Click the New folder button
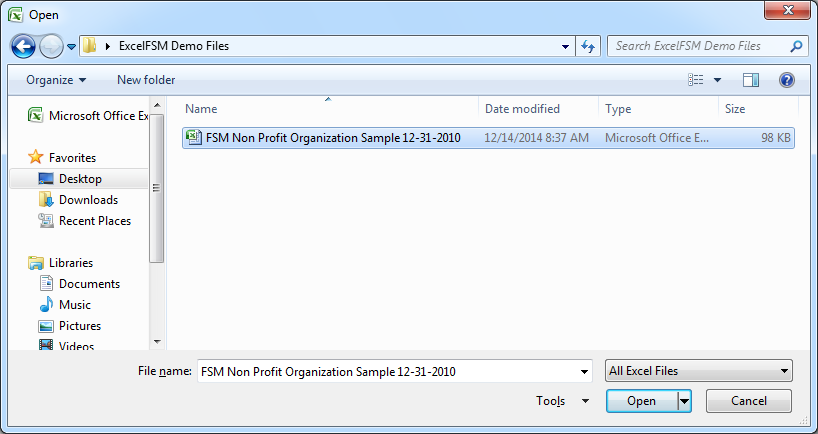 click(x=146, y=80)
